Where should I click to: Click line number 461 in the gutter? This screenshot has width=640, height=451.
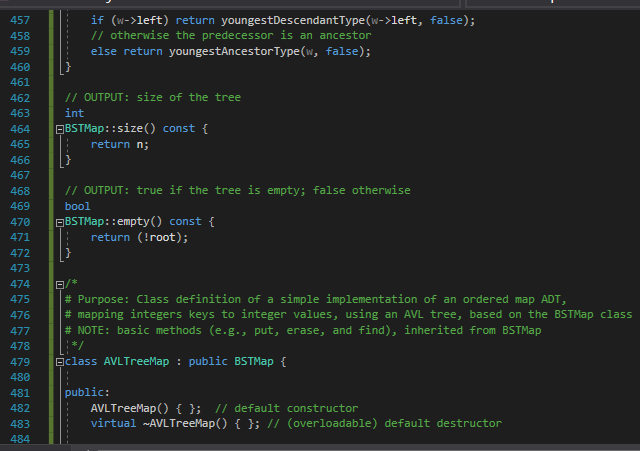tap(20, 82)
